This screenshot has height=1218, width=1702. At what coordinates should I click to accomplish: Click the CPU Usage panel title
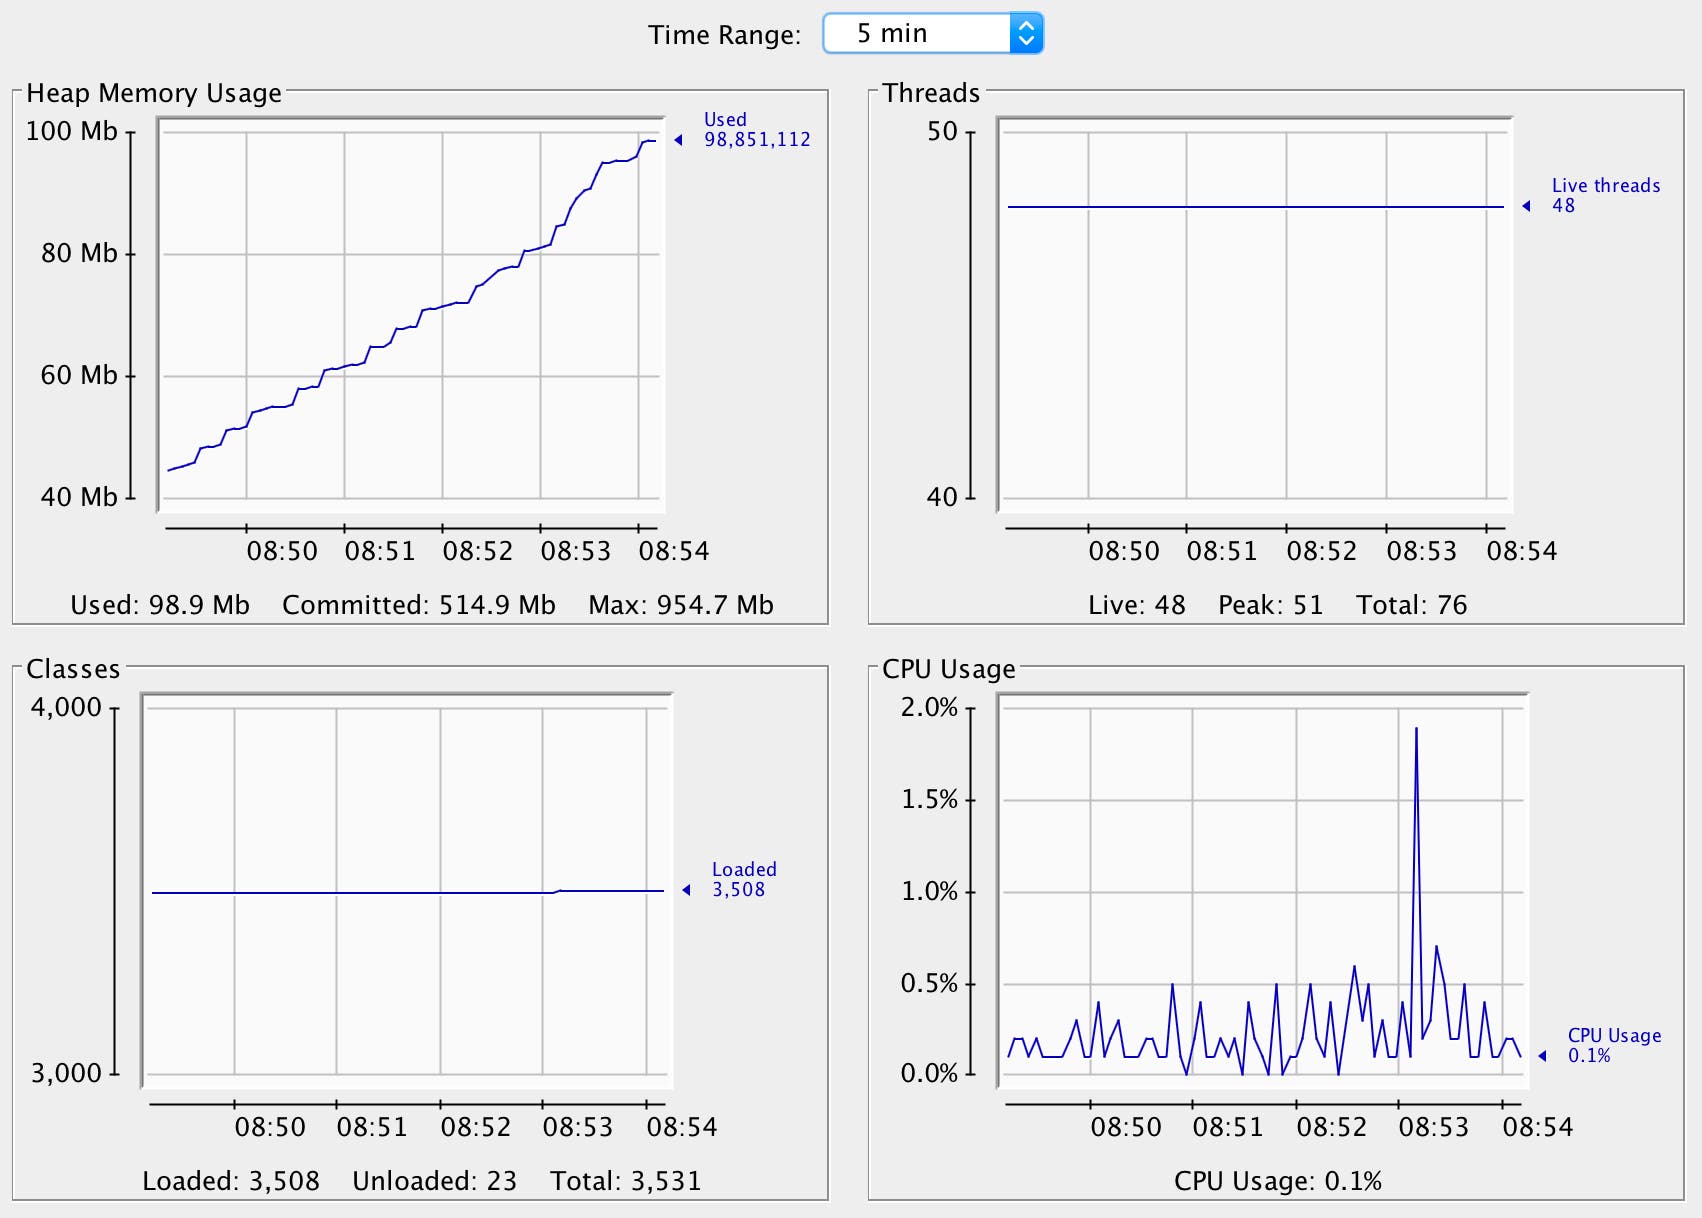click(949, 670)
